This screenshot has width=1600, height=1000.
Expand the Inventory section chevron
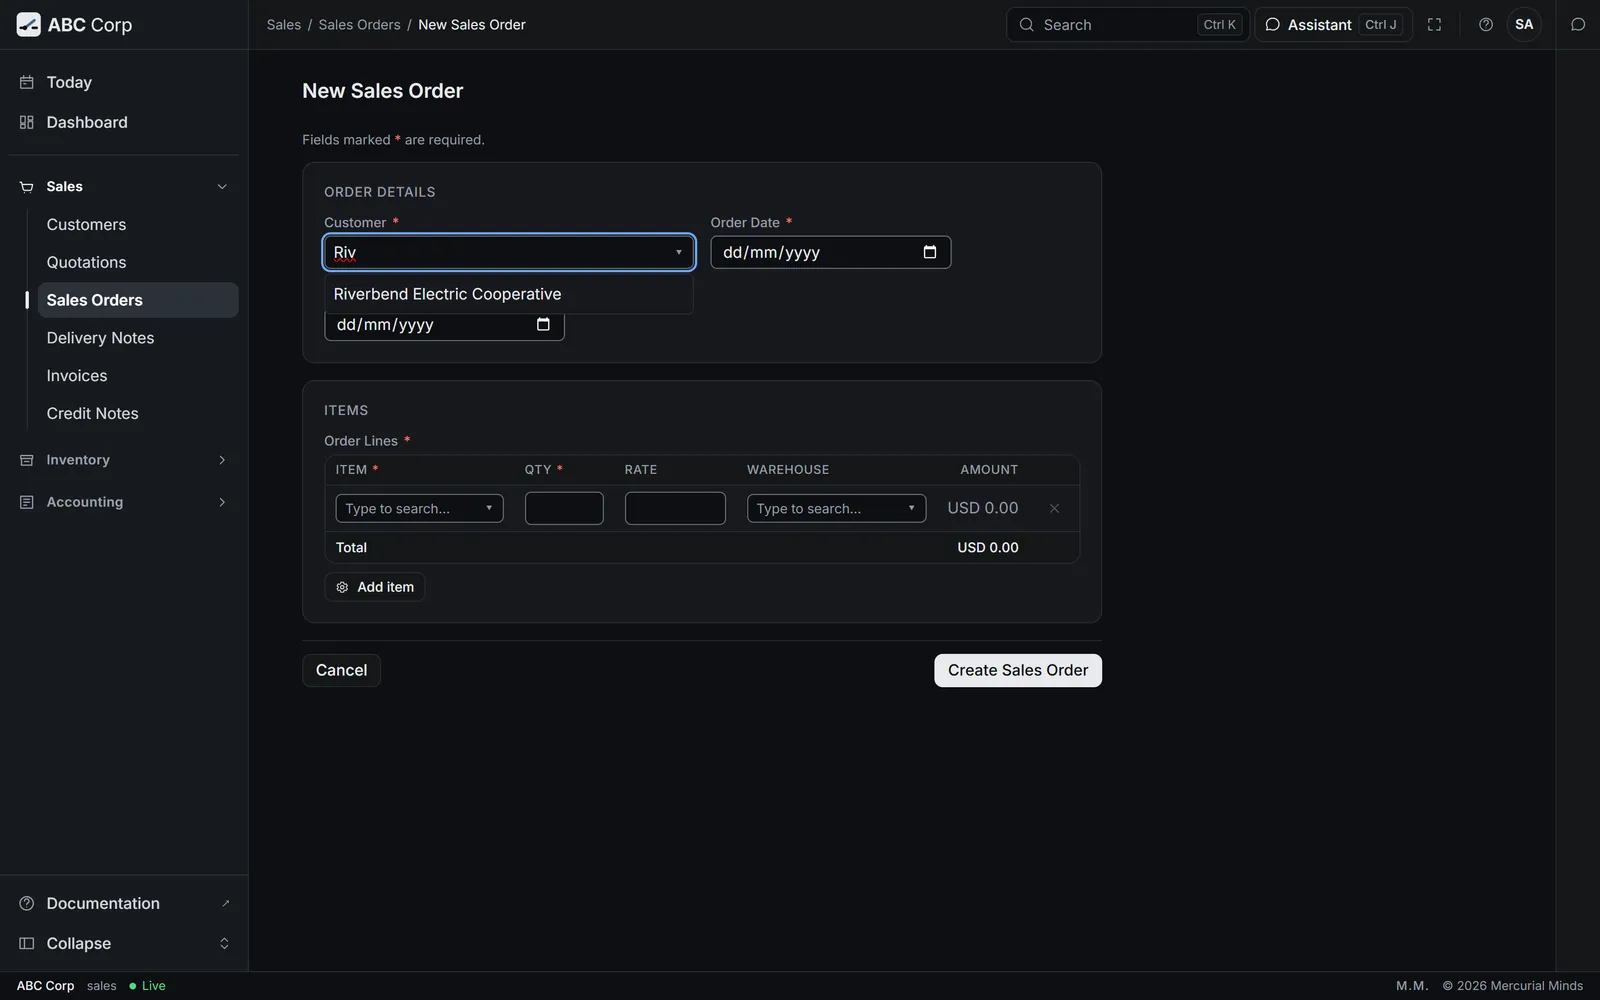[x=222, y=460]
